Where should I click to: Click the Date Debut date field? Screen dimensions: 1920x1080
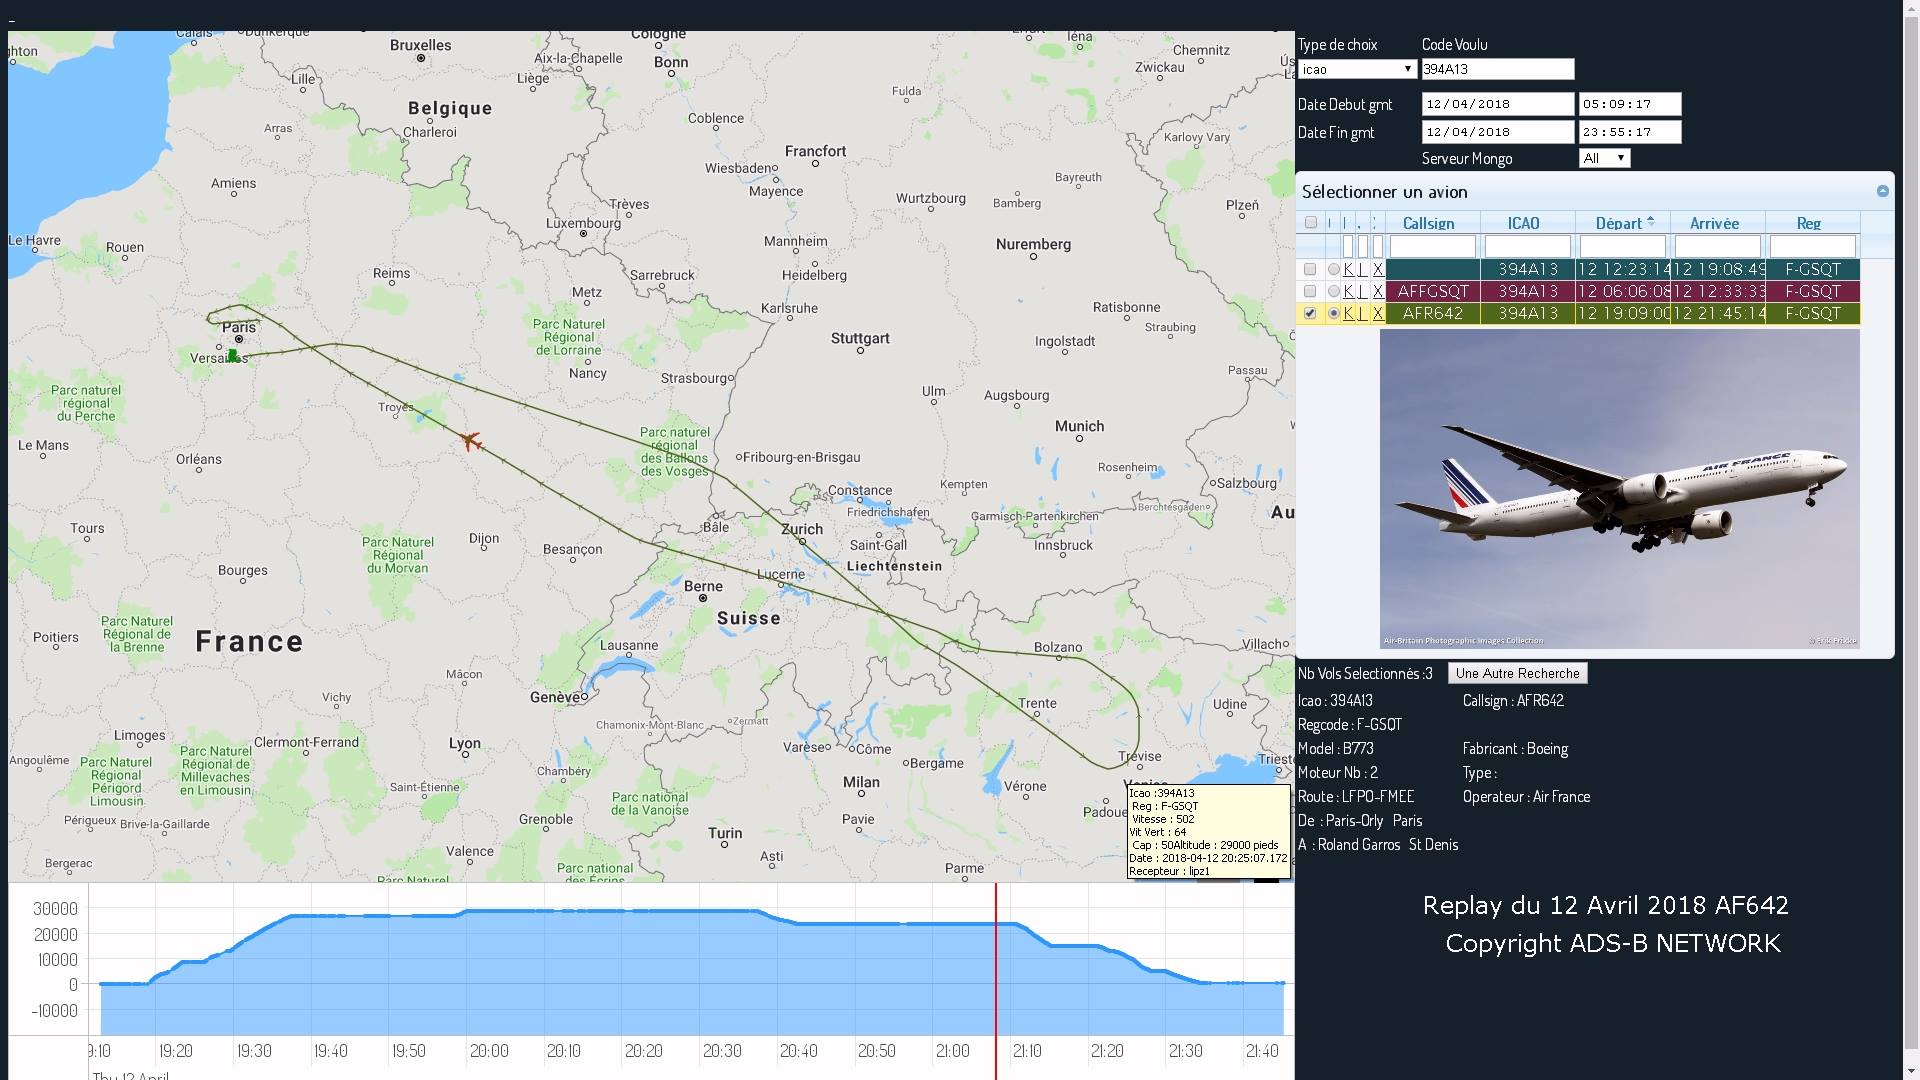pyautogui.click(x=1497, y=104)
